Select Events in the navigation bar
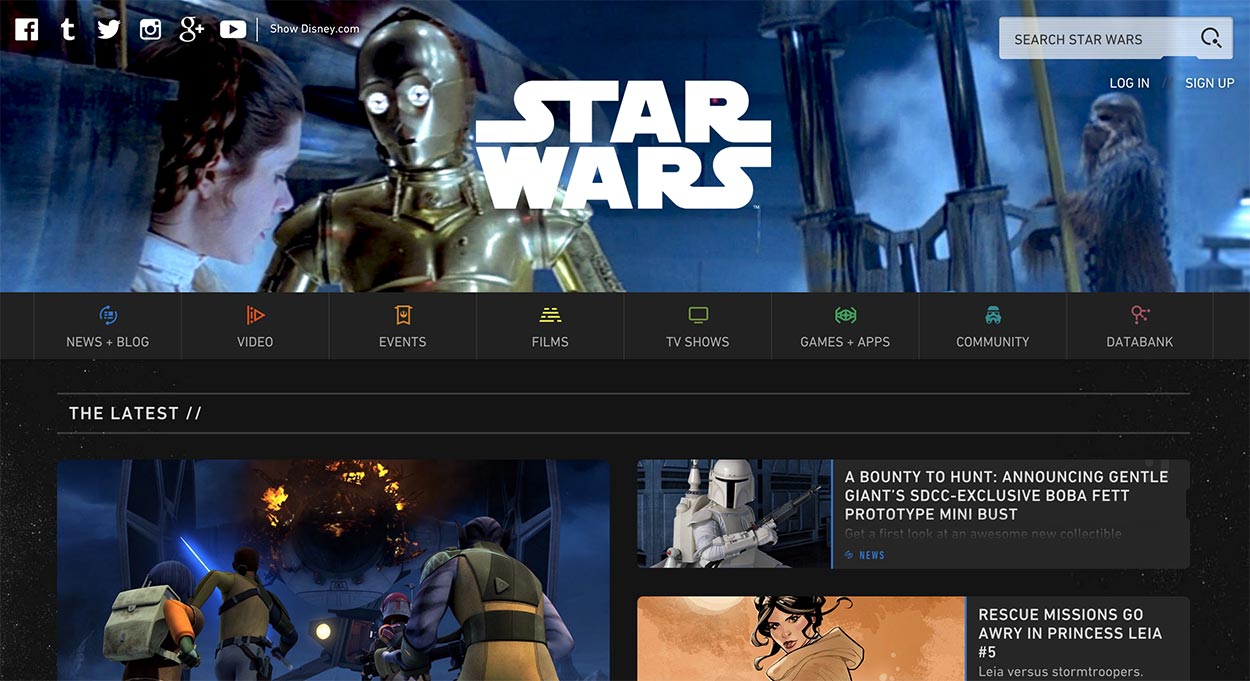This screenshot has width=1250, height=681. 403,326
